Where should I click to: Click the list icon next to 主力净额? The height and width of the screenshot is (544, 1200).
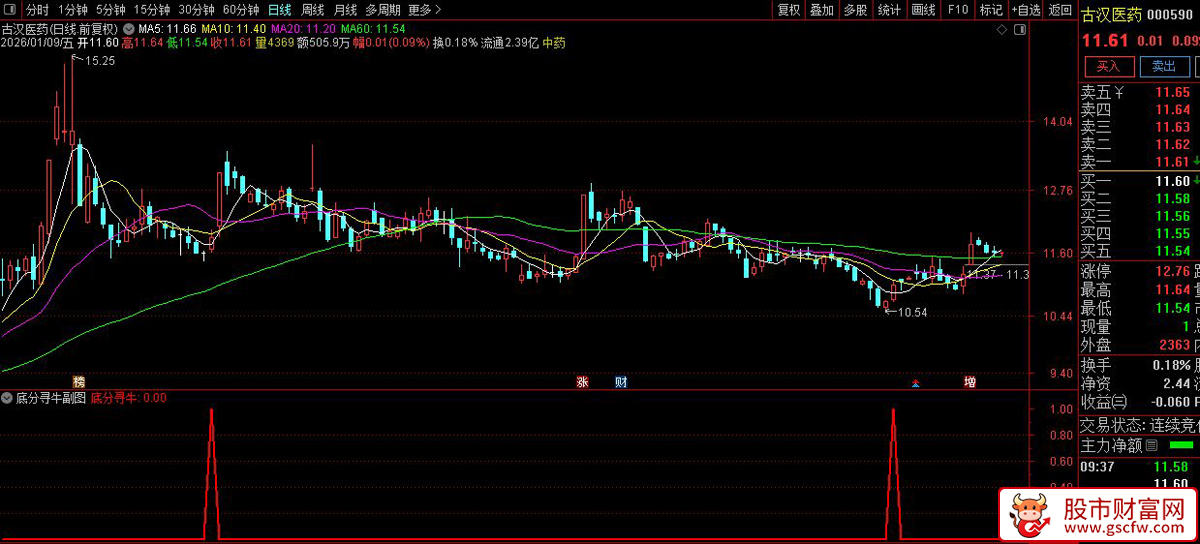pos(1151,445)
